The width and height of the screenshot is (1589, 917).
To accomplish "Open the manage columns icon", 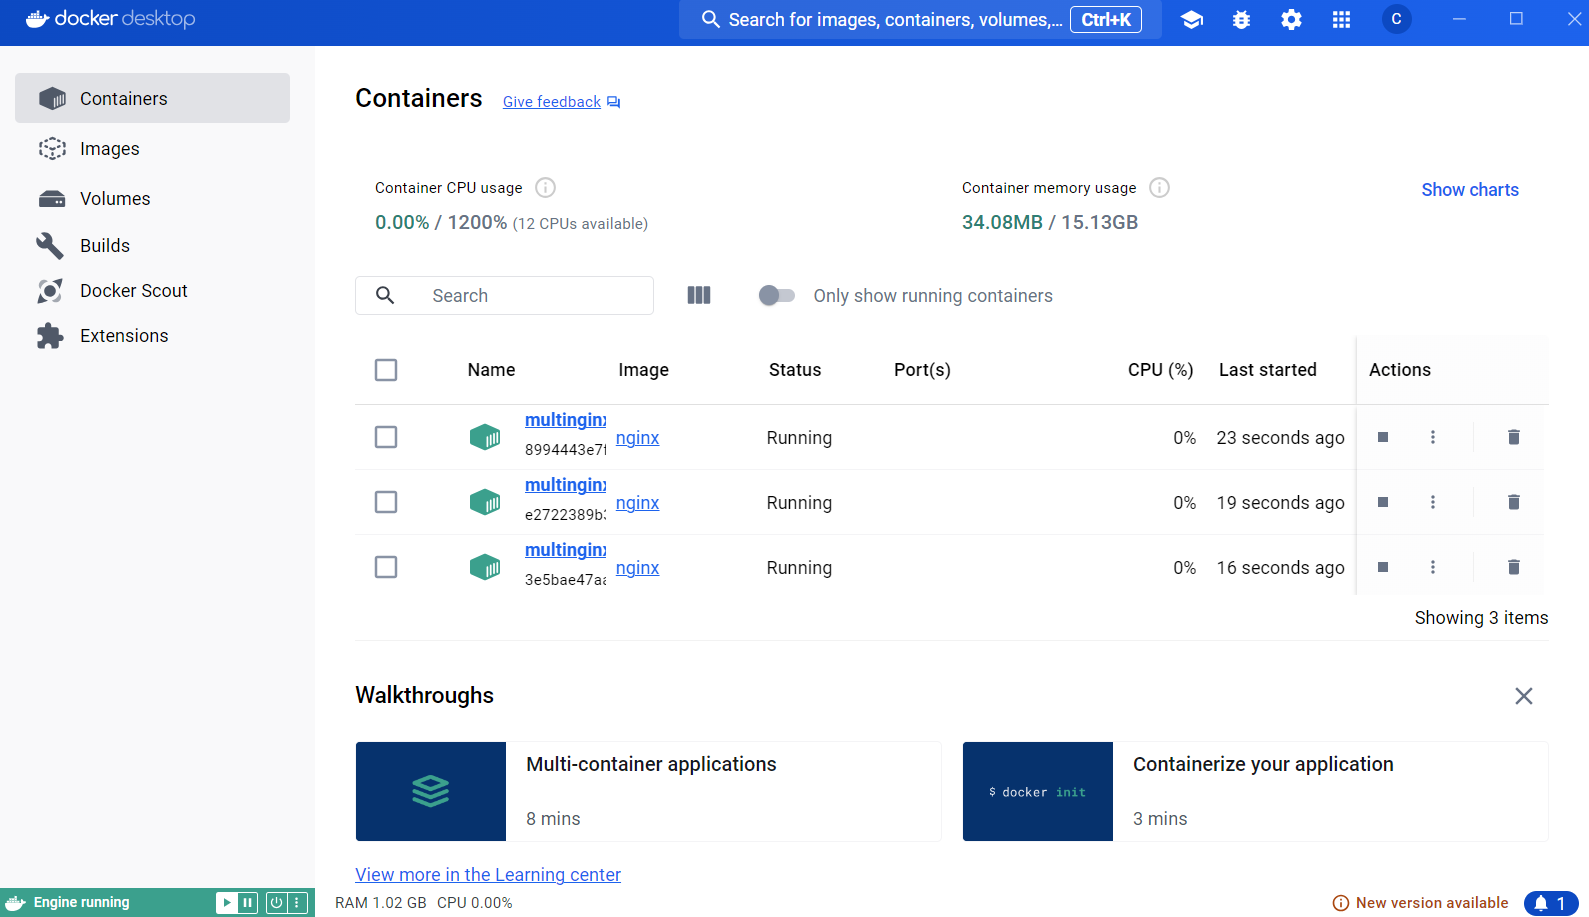I will point(699,295).
